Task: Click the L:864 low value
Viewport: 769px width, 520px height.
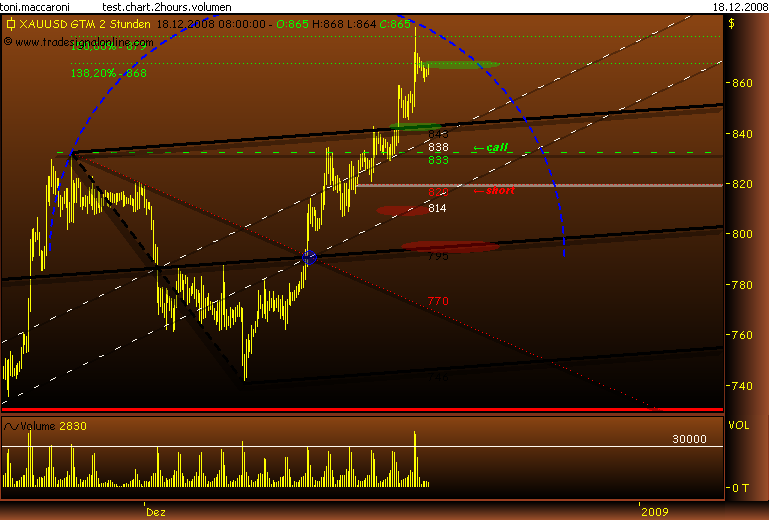Action: coord(362,24)
